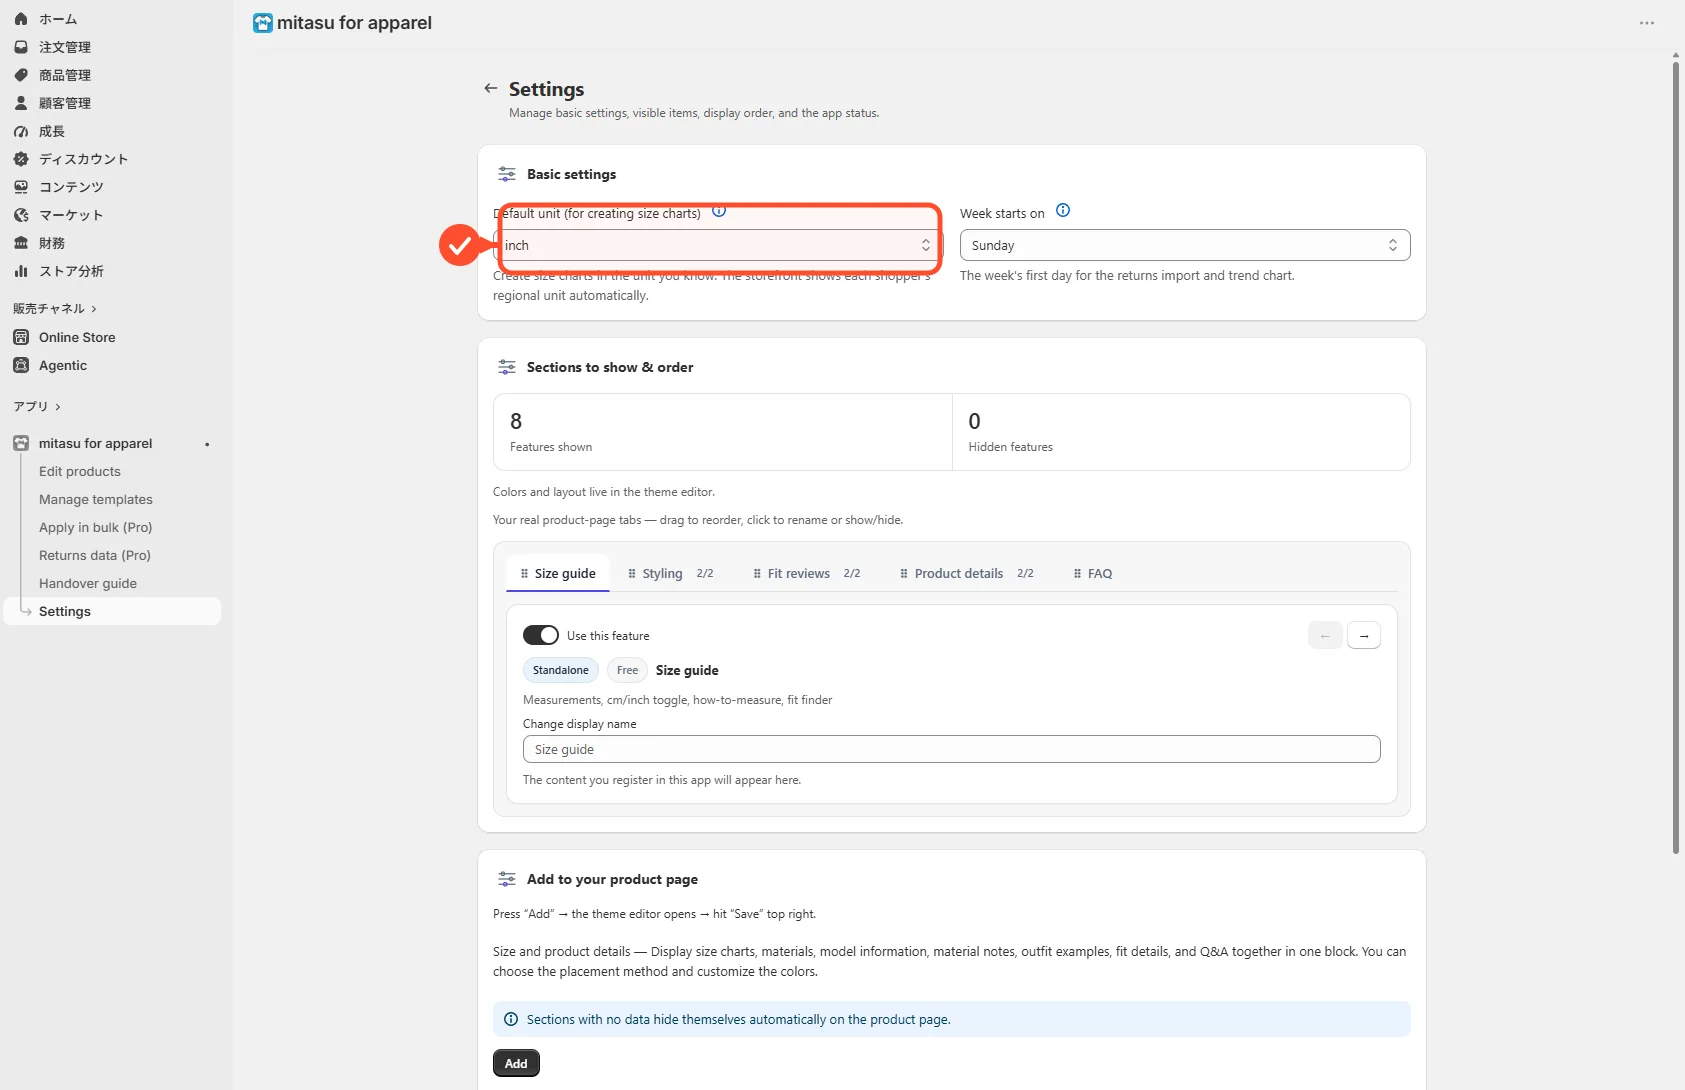This screenshot has height=1090, width=1685.
Task: Click the mitasu for apparel sidebar icon
Action: [x=21, y=443]
